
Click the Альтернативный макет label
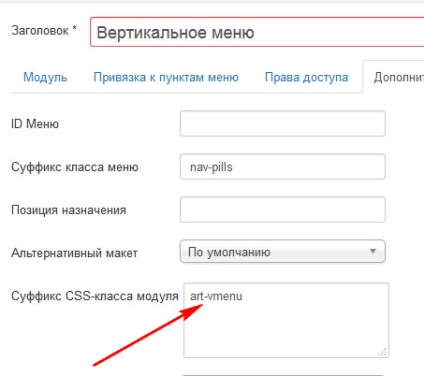pyautogui.click(x=74, y=253)
